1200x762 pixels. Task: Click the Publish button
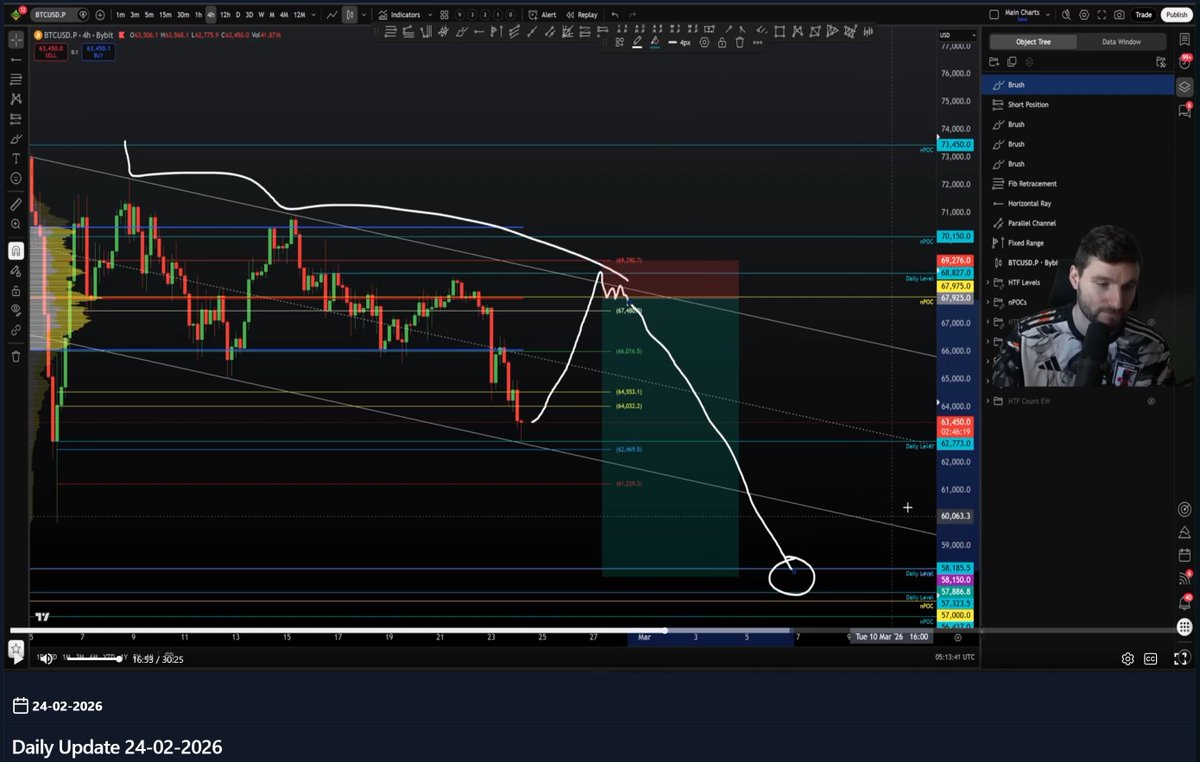click(1176, 15)
